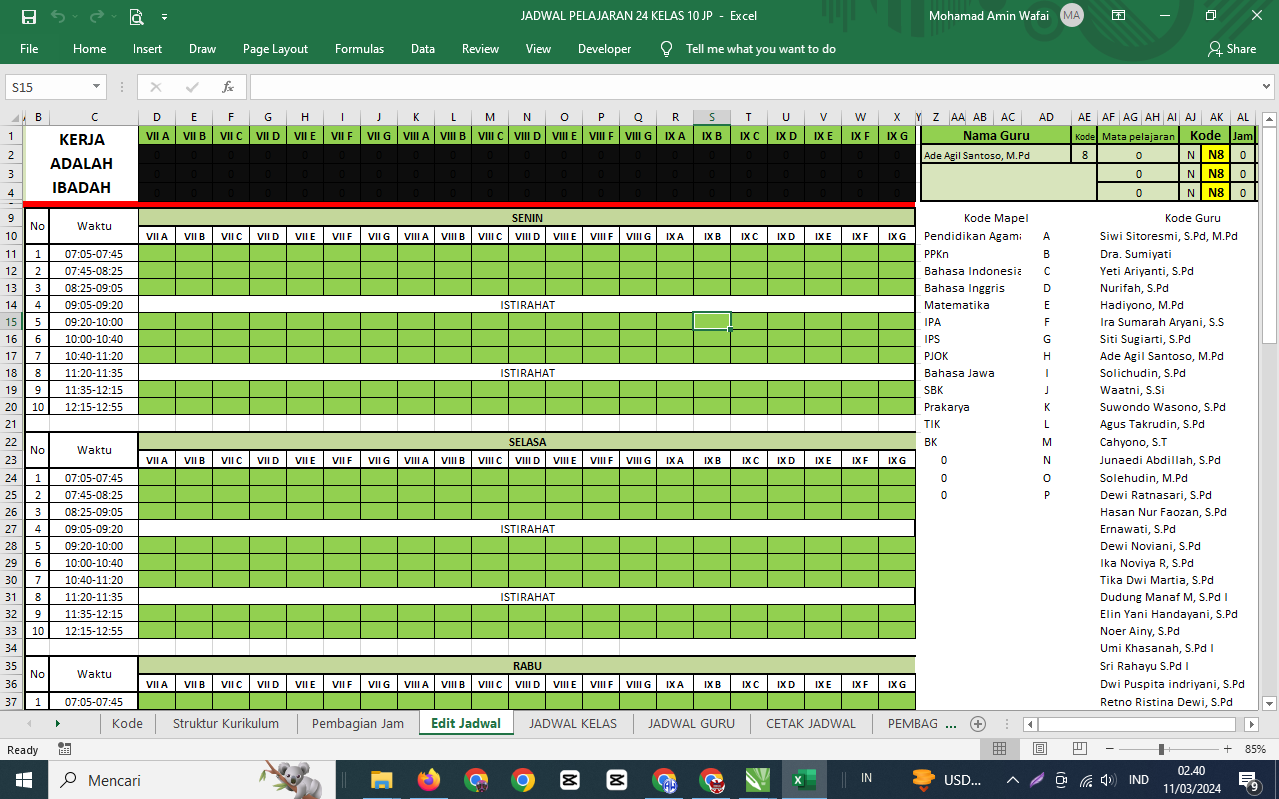Click the Insert Function fx icon
This screenshot has height=799, width=1279.
[228, 87]
